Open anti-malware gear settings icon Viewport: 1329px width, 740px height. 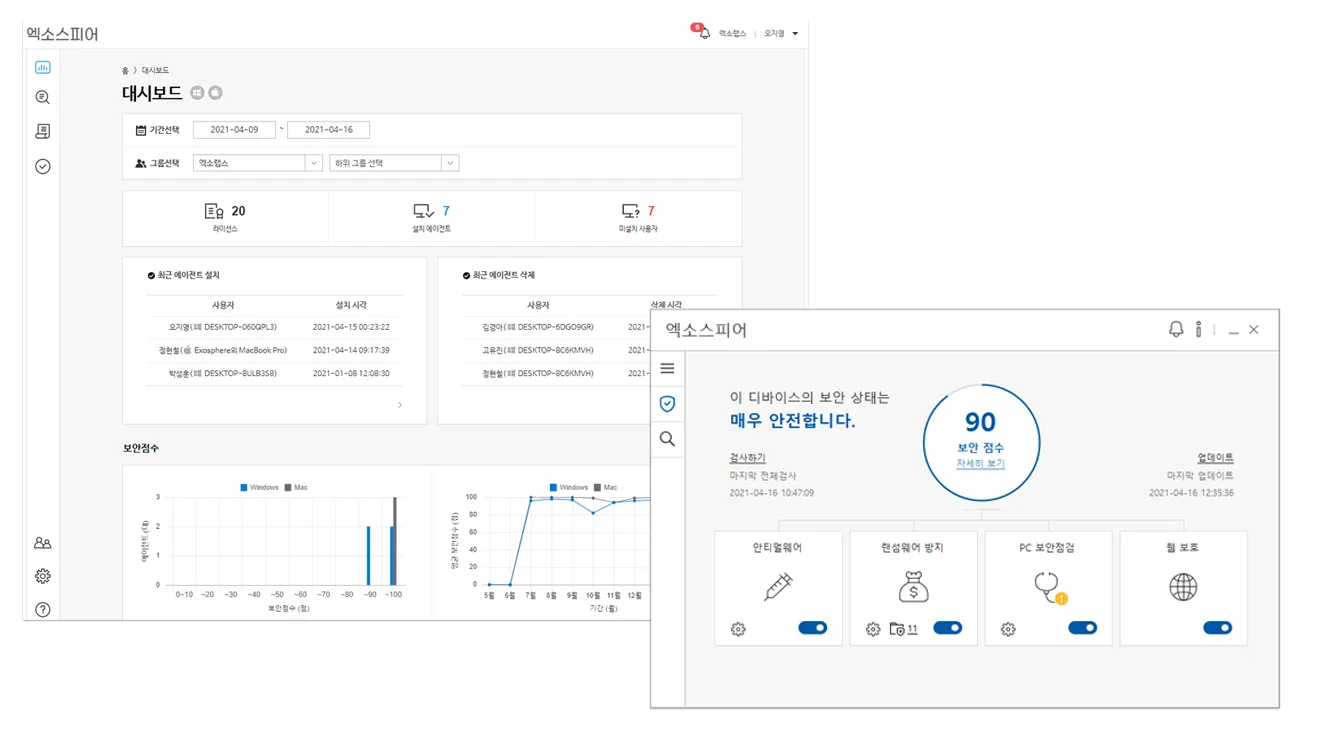pos(738,629)
